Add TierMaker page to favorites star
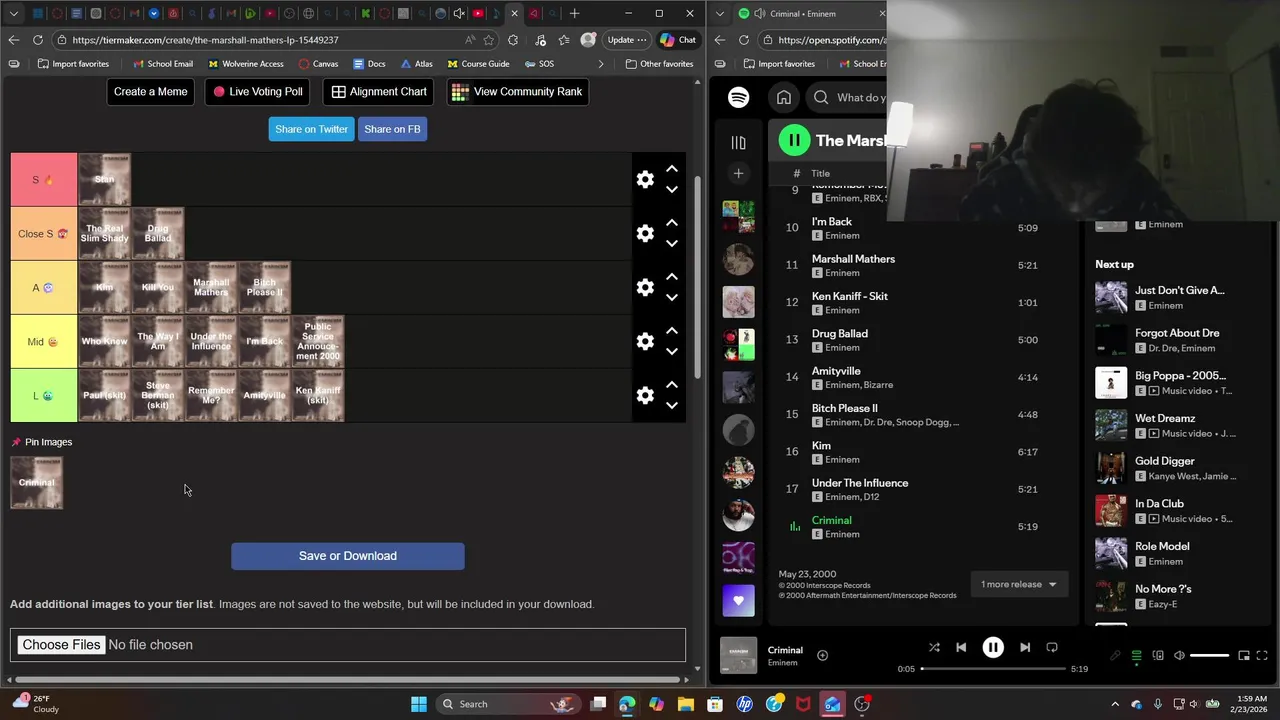The height and width of the screenshot is (720, 1280). point(489,40)
